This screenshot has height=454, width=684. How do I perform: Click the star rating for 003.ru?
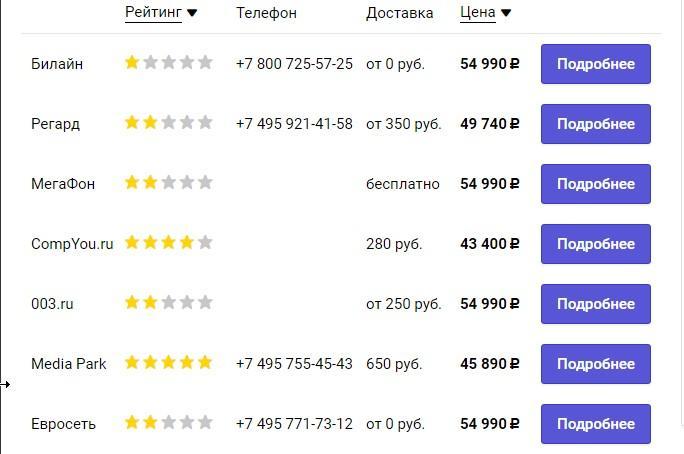[x=169, y=303]
